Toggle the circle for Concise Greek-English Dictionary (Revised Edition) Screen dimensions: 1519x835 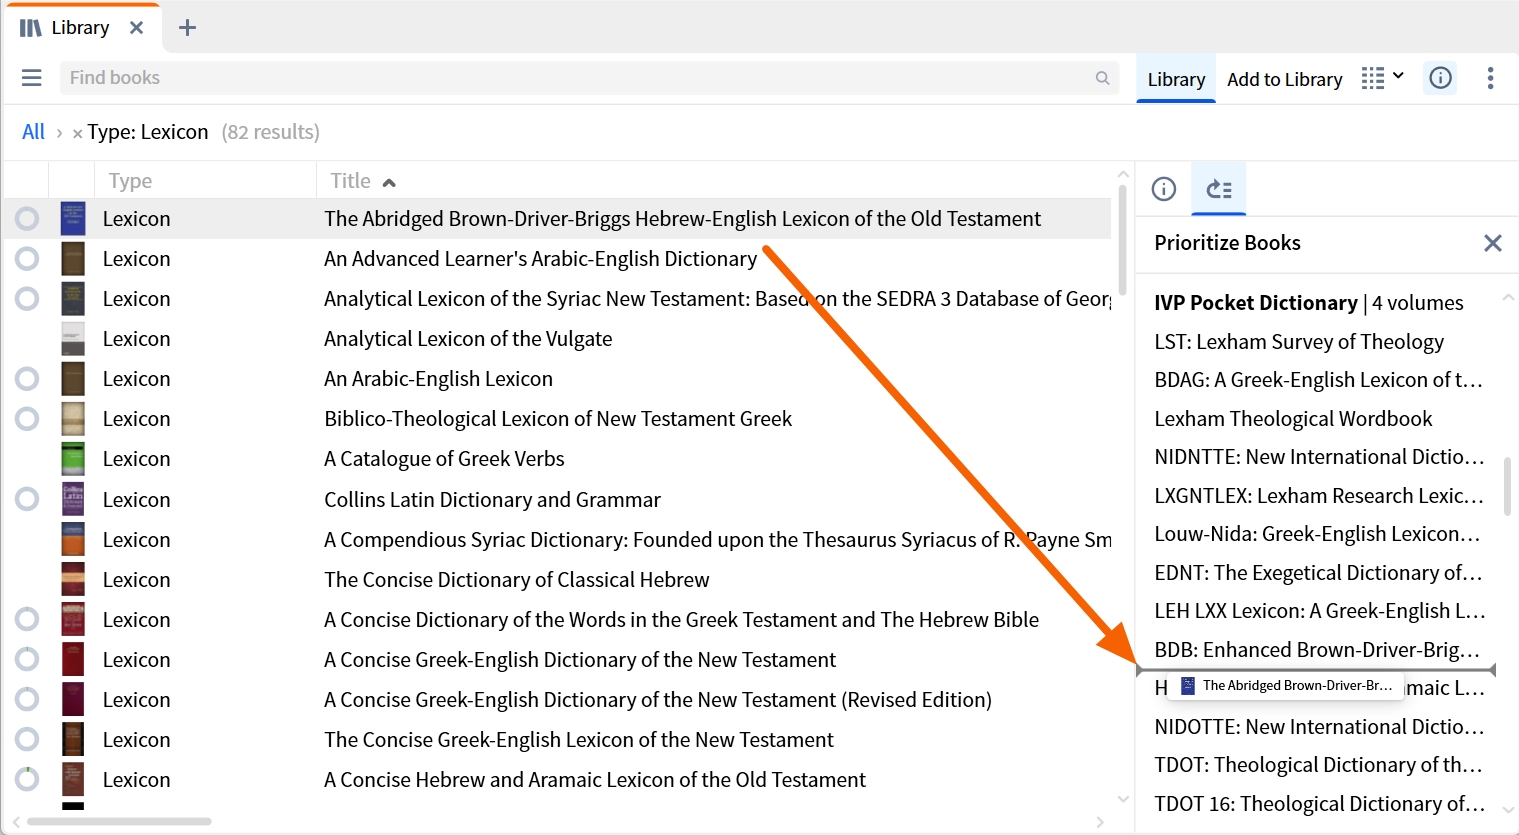point(27,699)
